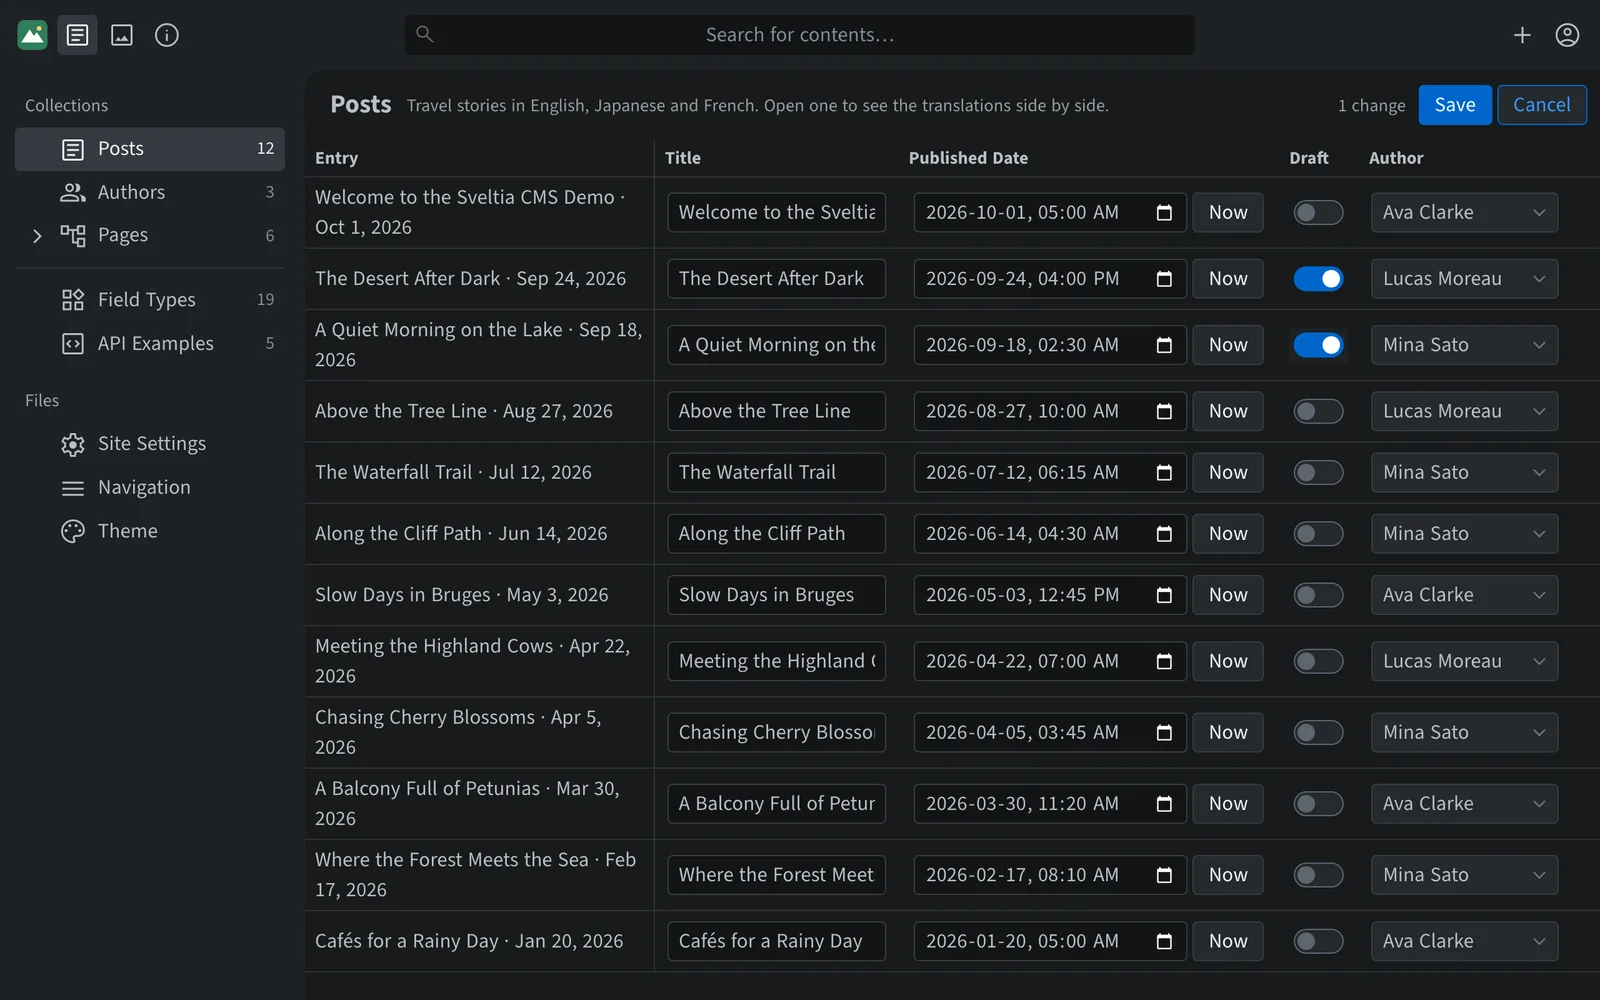
Task: Disable Draft for A Quiet Morning on the Lake
Action: point(1318,345)
